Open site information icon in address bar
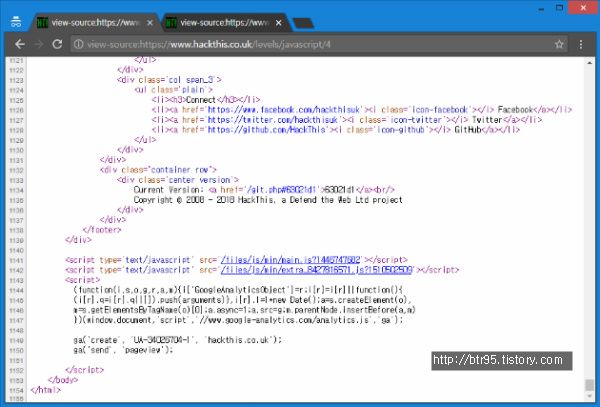This screenshot has height=407, width=600. coord(78,44)
